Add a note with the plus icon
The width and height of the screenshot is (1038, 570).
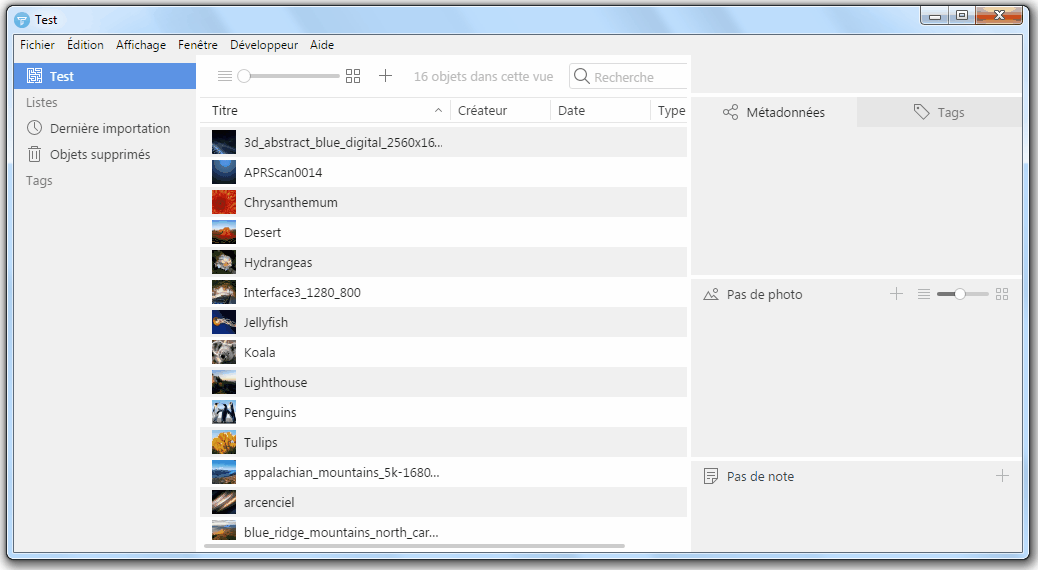click(1002, 475)
